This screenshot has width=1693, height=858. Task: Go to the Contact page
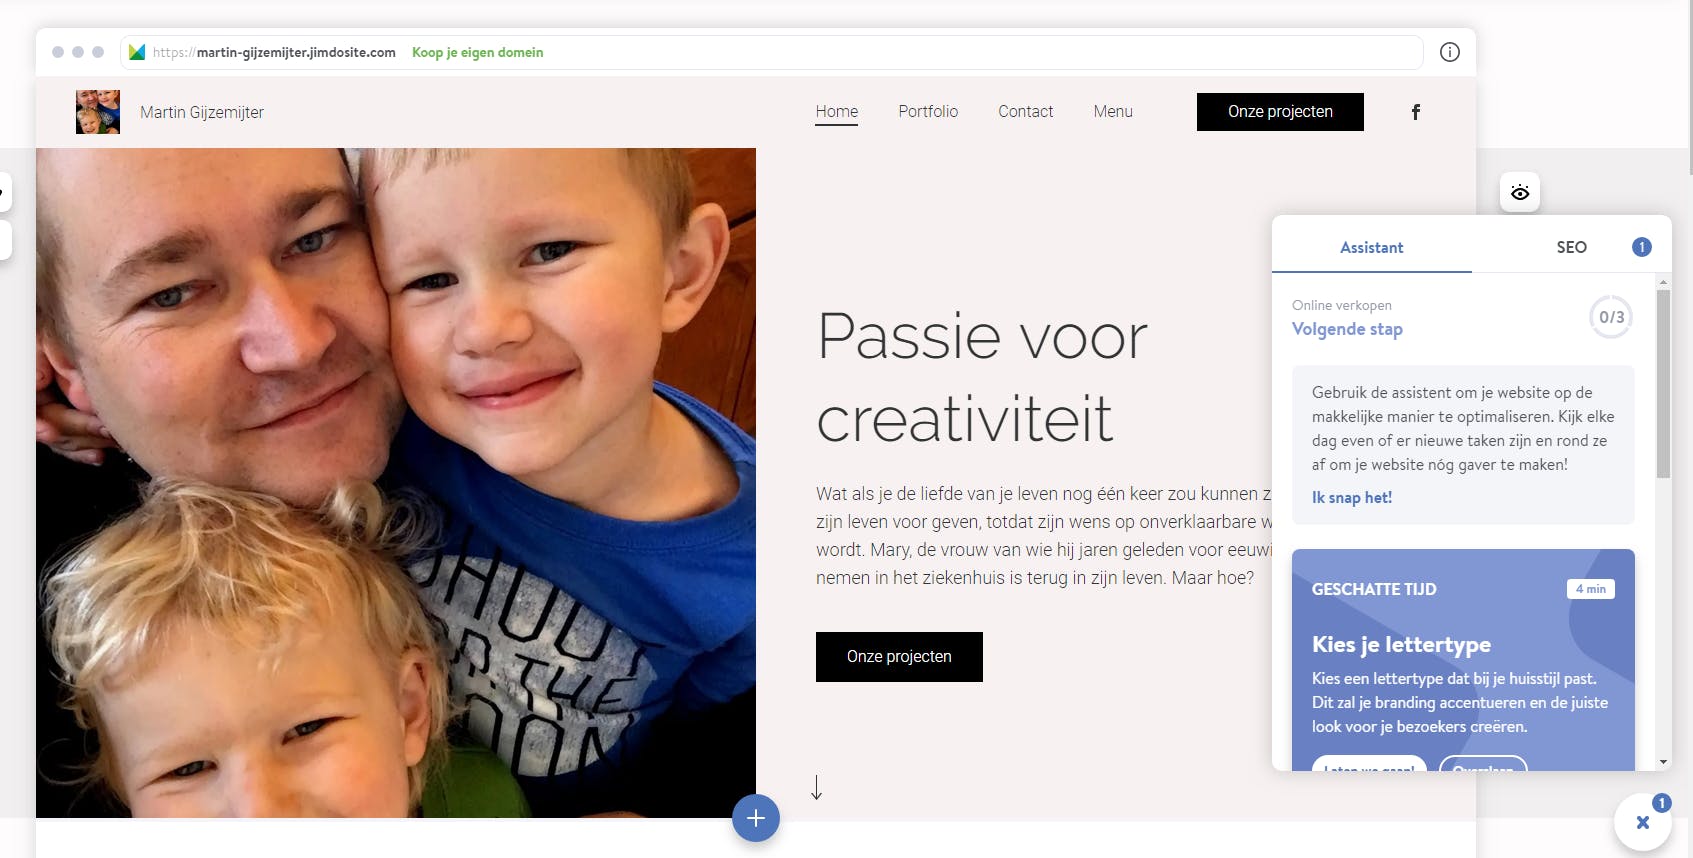coord(1025,112)
